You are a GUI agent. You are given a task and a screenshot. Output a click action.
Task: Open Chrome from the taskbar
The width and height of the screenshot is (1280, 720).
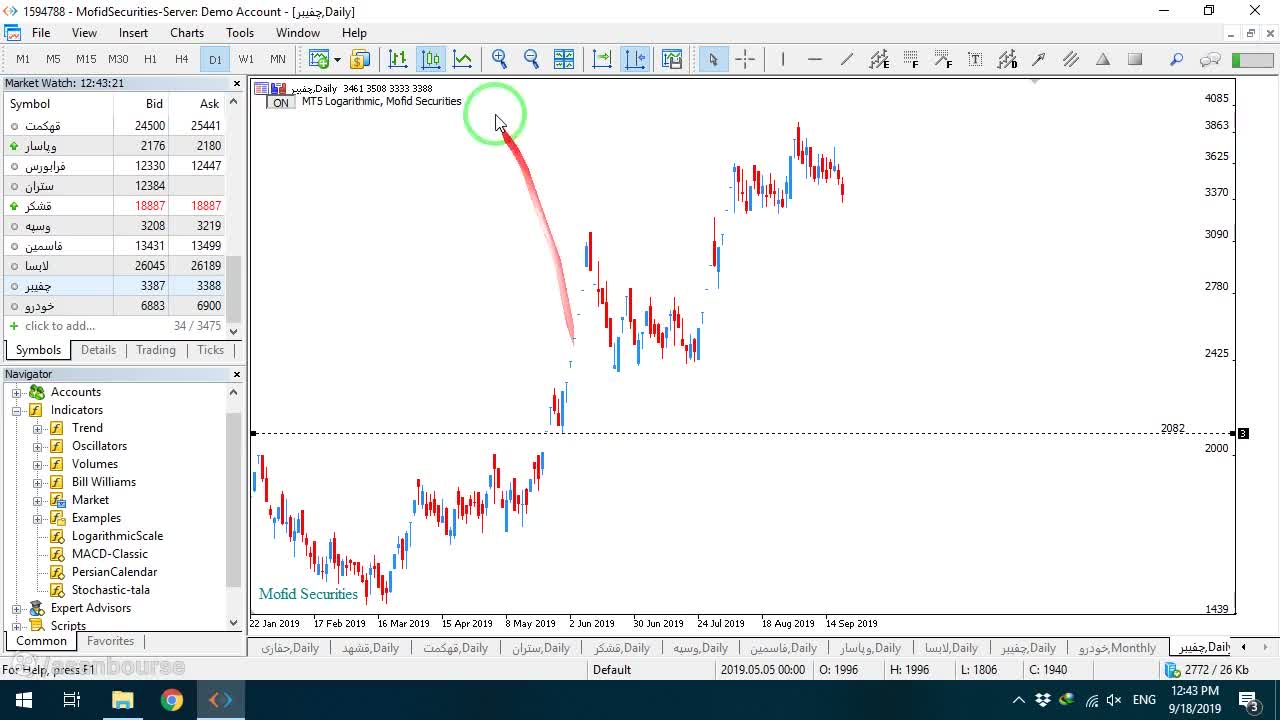[172, 700]
